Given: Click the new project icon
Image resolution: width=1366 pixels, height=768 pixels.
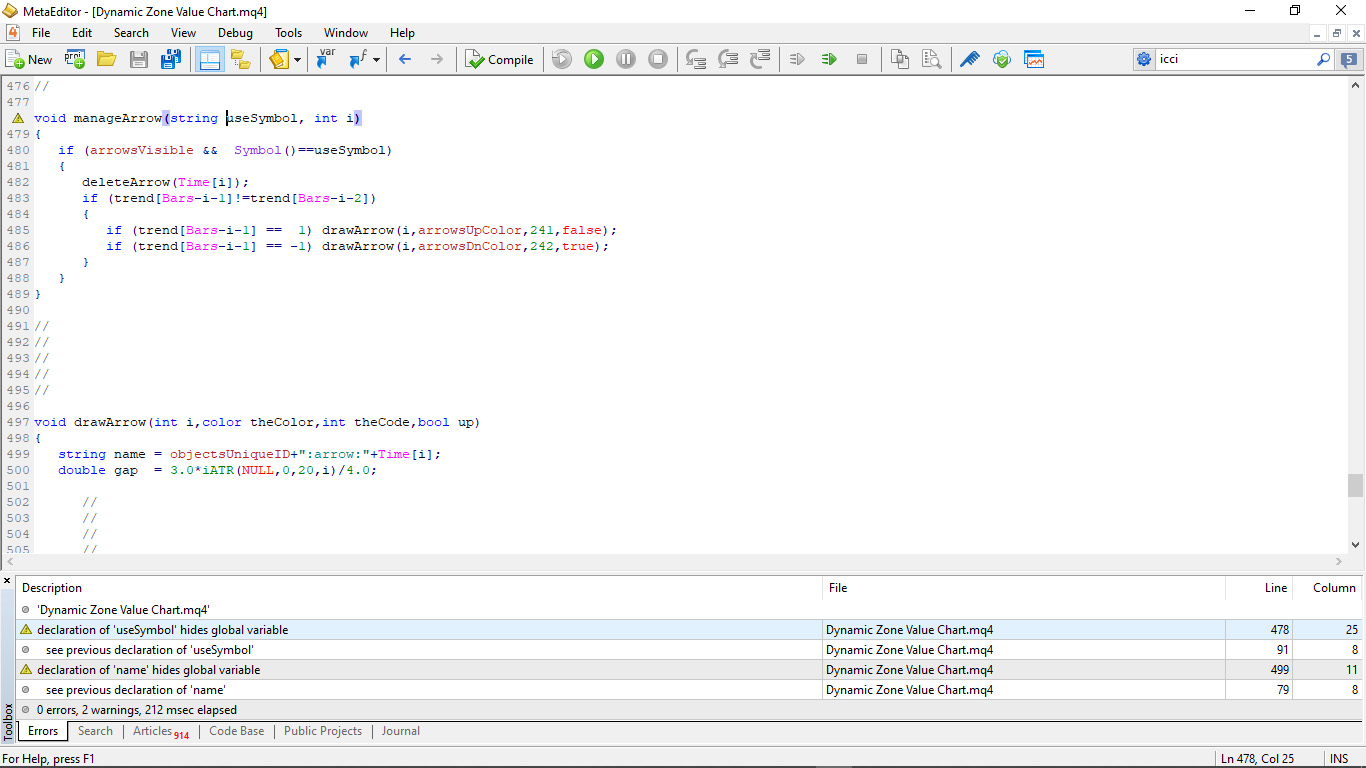Looking at the screenshot, I should tap(75, 60).
